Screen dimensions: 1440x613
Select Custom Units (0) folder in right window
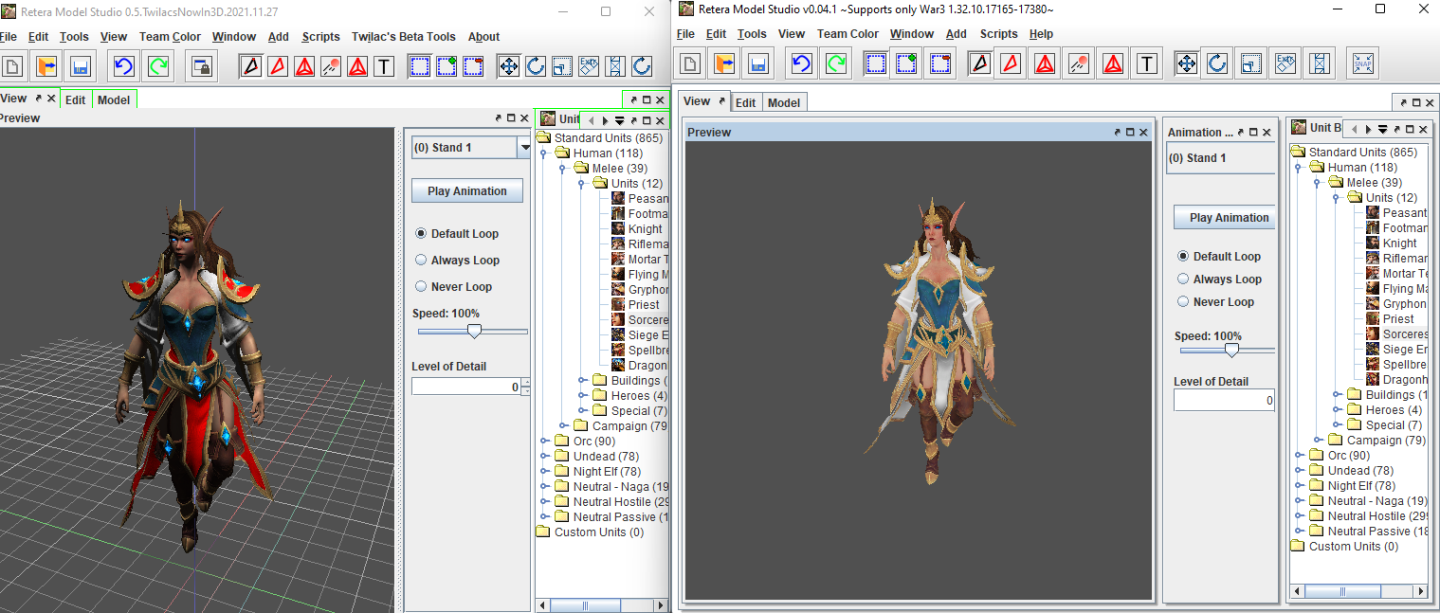tap(1353, 546)
